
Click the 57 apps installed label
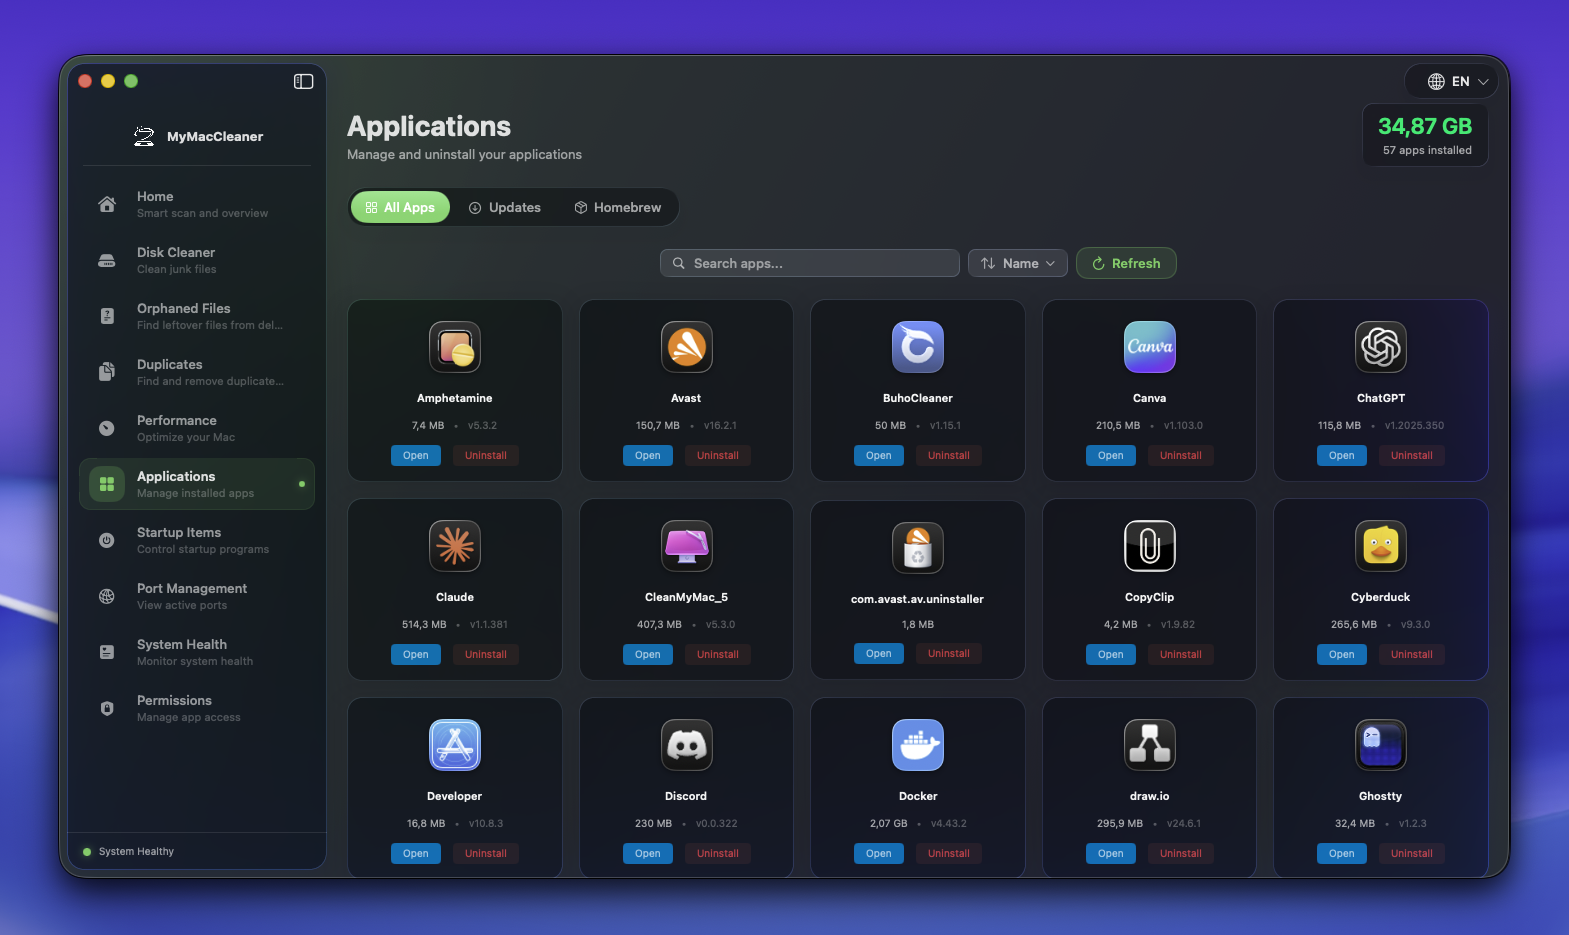point(1427,150)
